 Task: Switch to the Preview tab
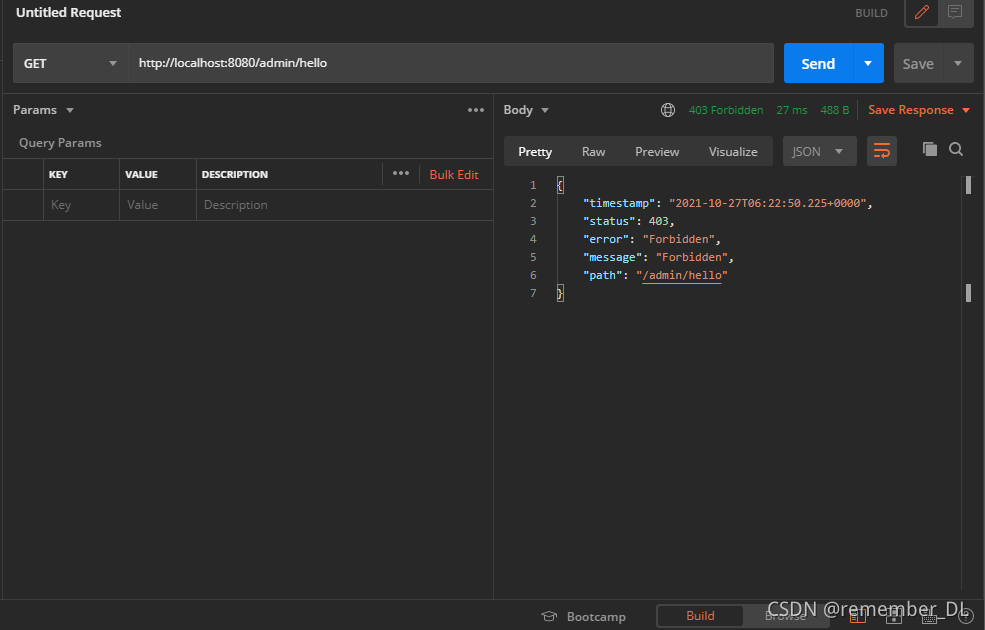pos(656,152)
